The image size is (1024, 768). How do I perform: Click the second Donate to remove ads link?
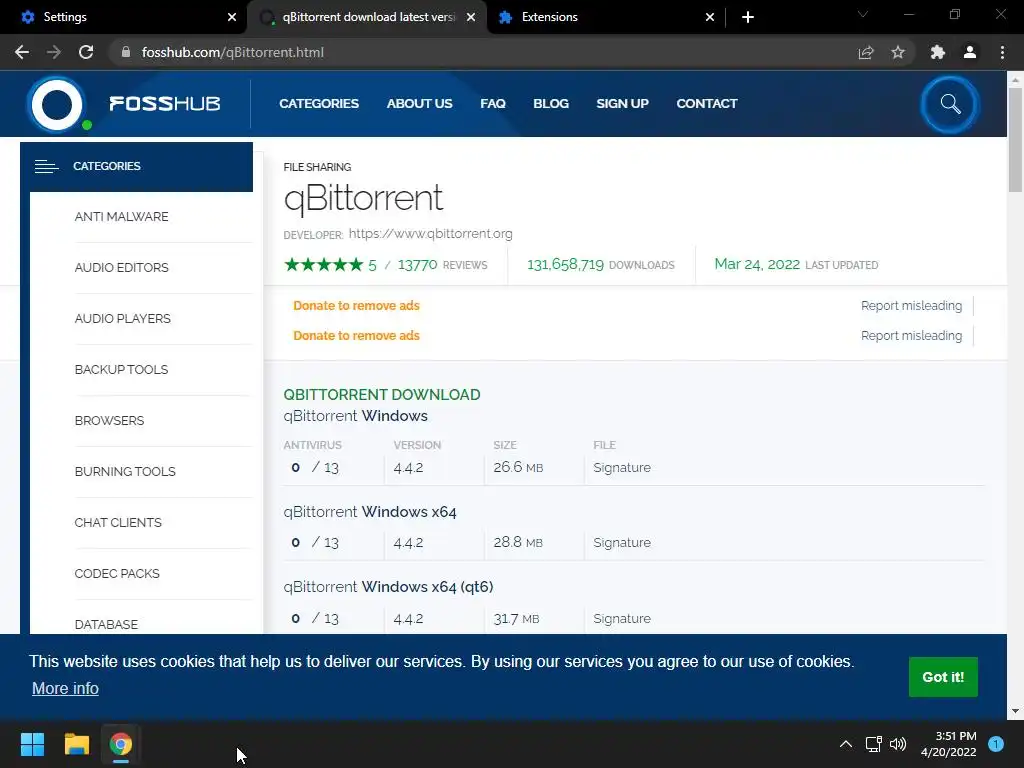[x=356, y=336]
